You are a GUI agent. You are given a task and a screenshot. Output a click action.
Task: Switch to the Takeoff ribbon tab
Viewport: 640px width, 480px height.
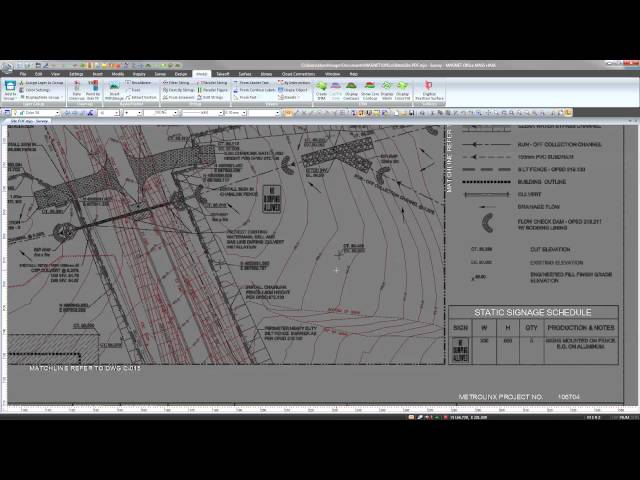click(x=222, y=74)
